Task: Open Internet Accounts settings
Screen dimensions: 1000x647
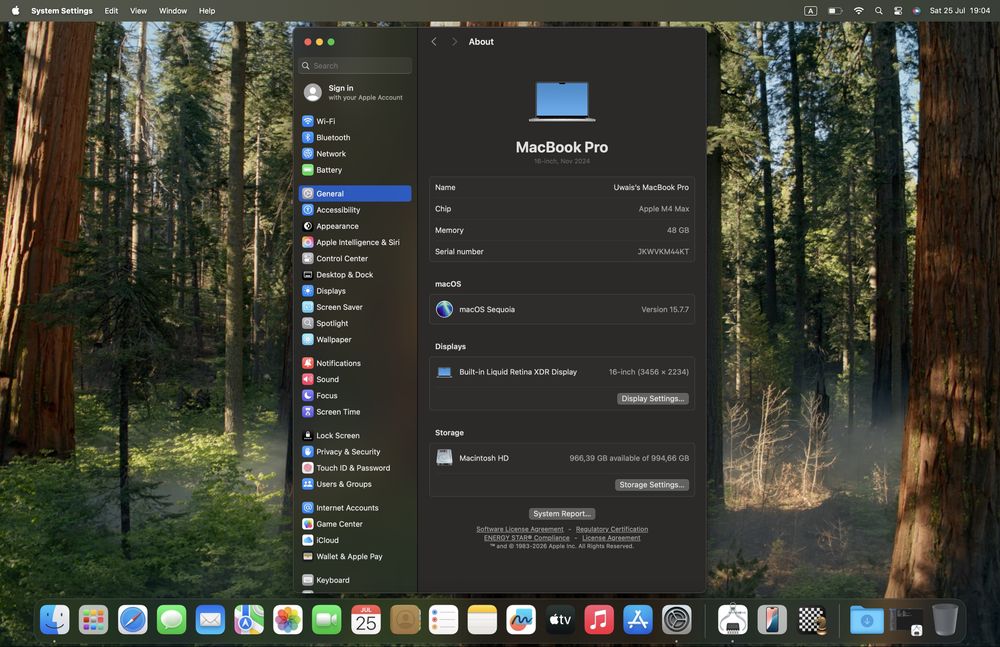Action: tap(355, 508)
